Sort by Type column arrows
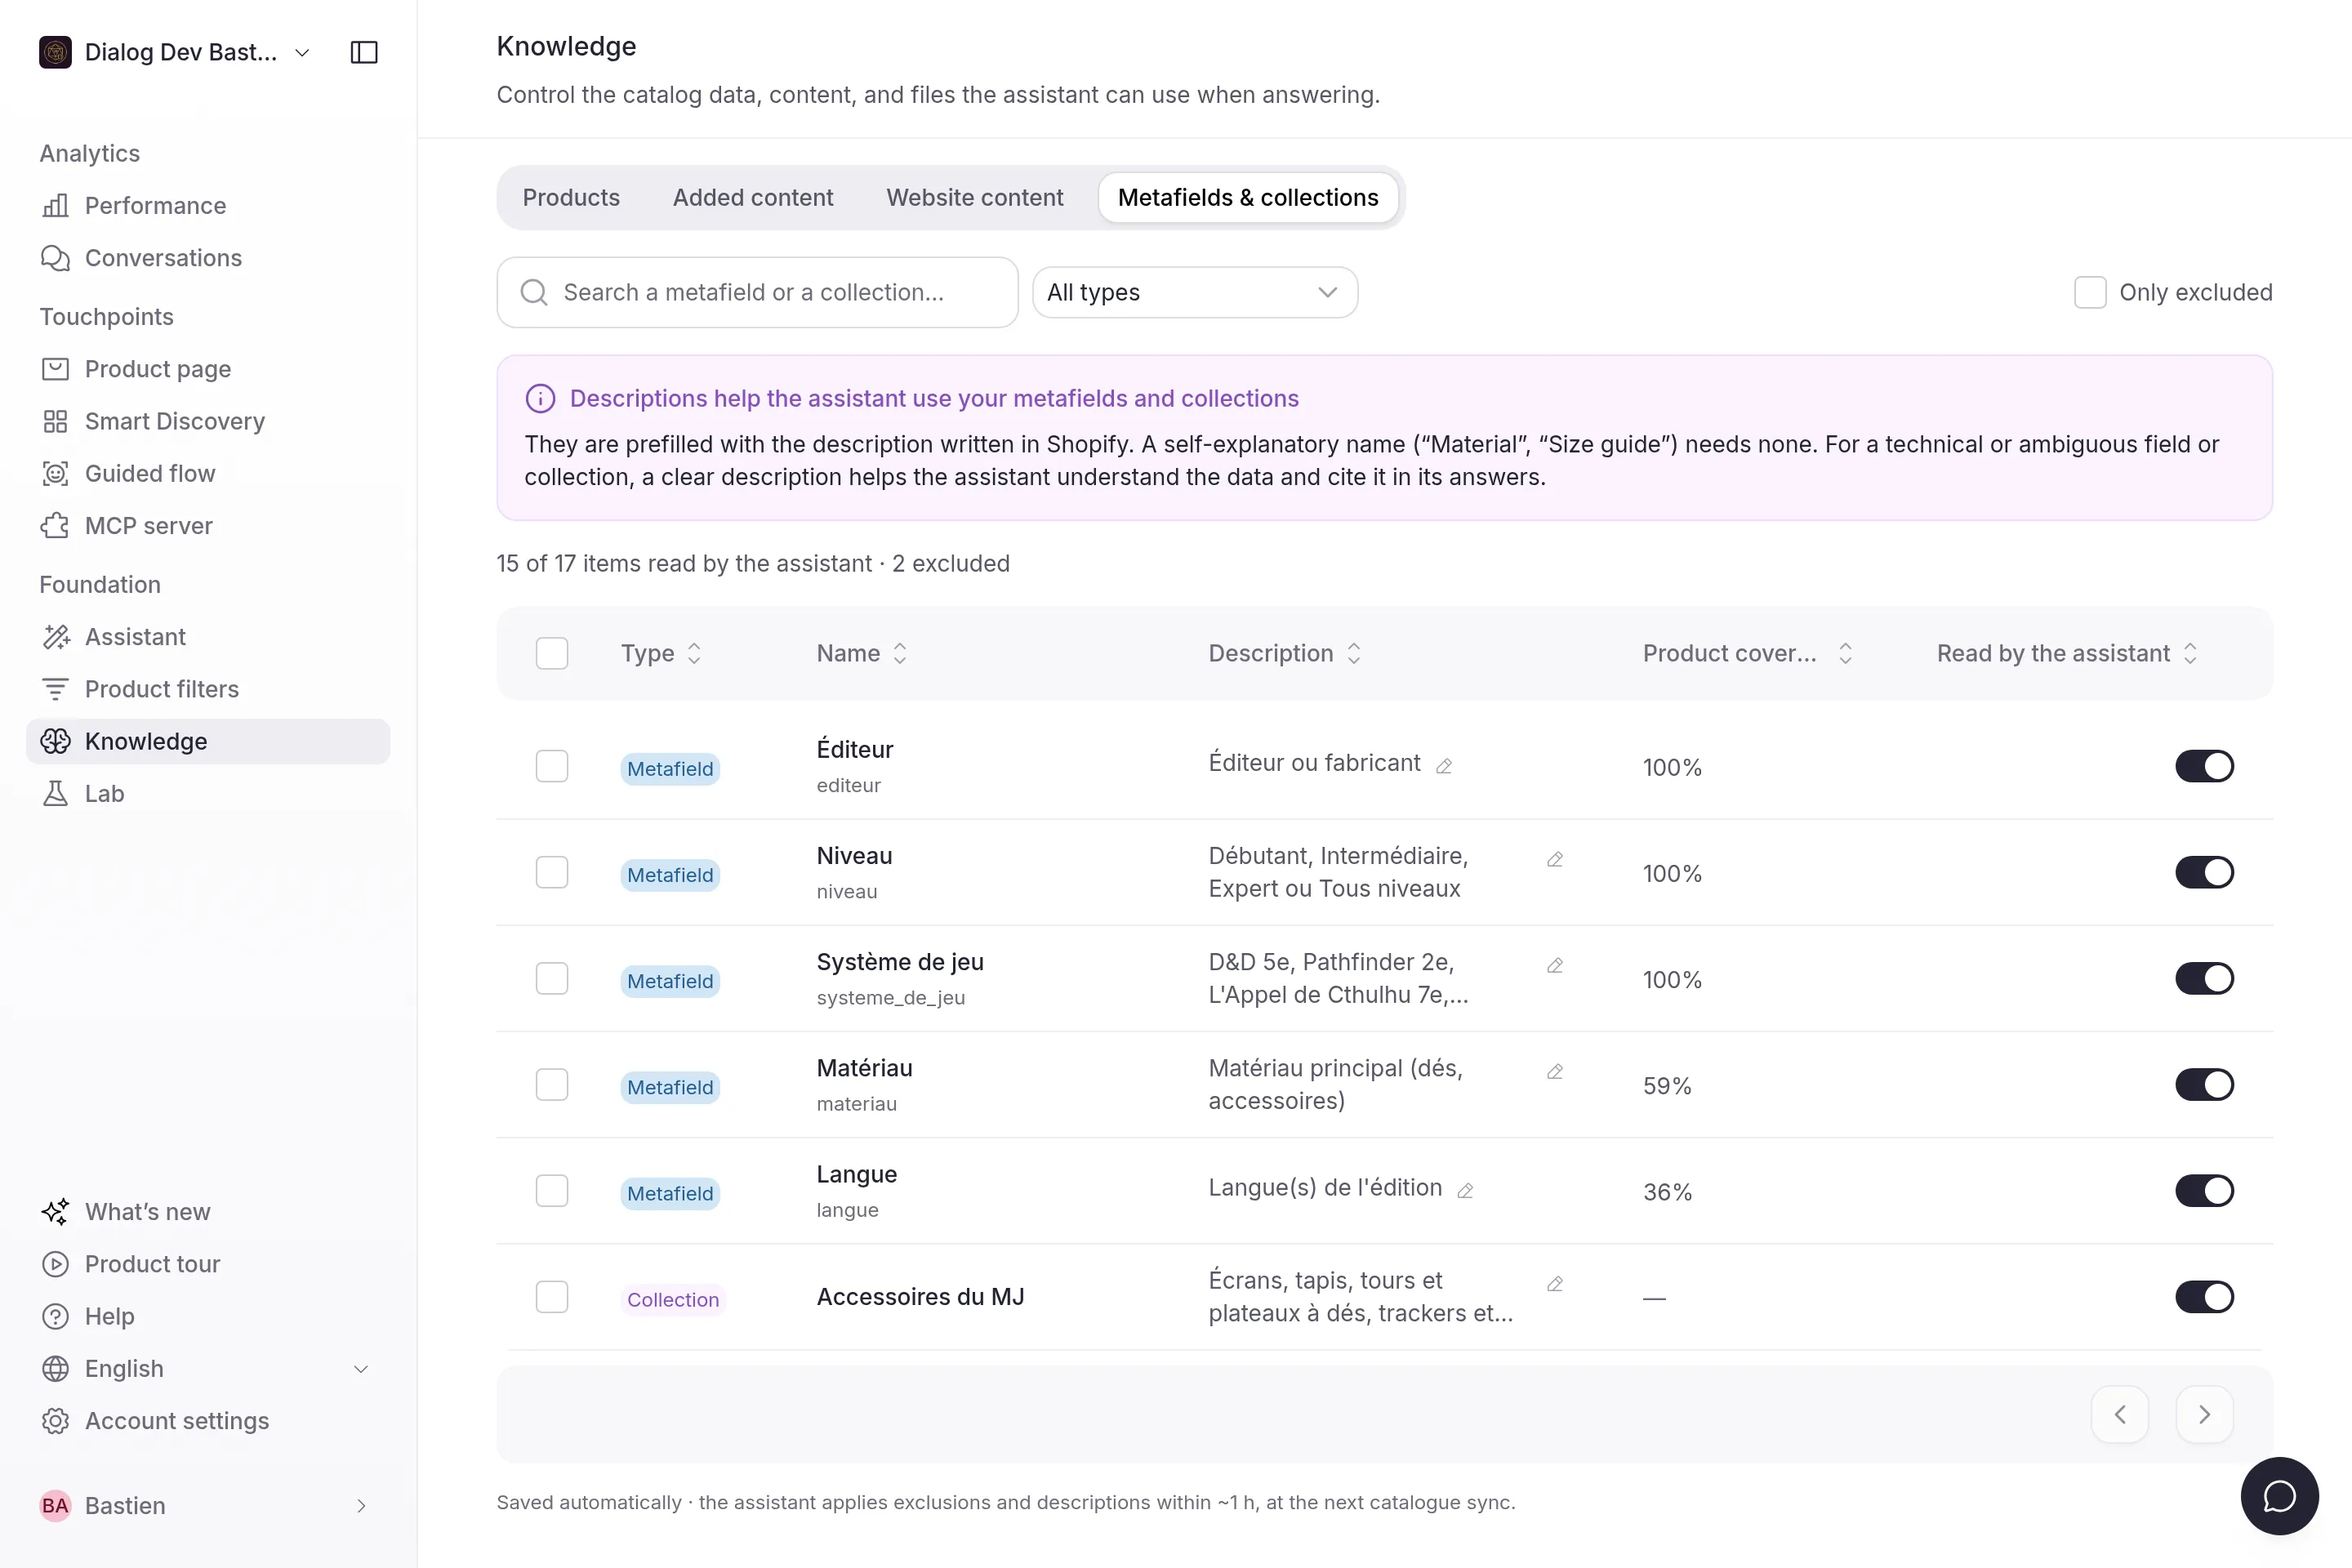 694,653
